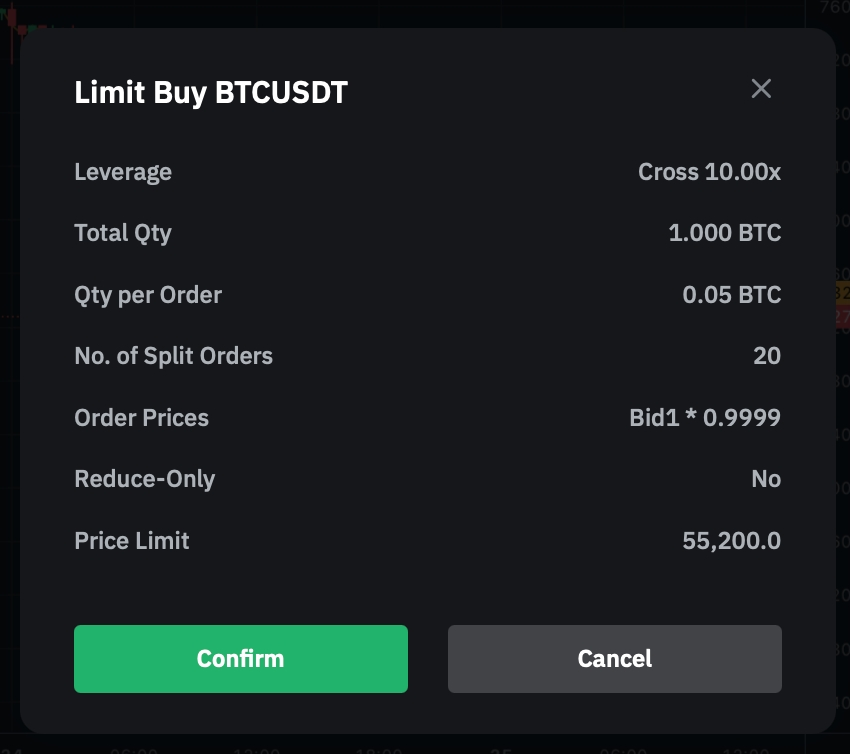Select the Bid1 * 0.9999 price formula

coord(705,418)
